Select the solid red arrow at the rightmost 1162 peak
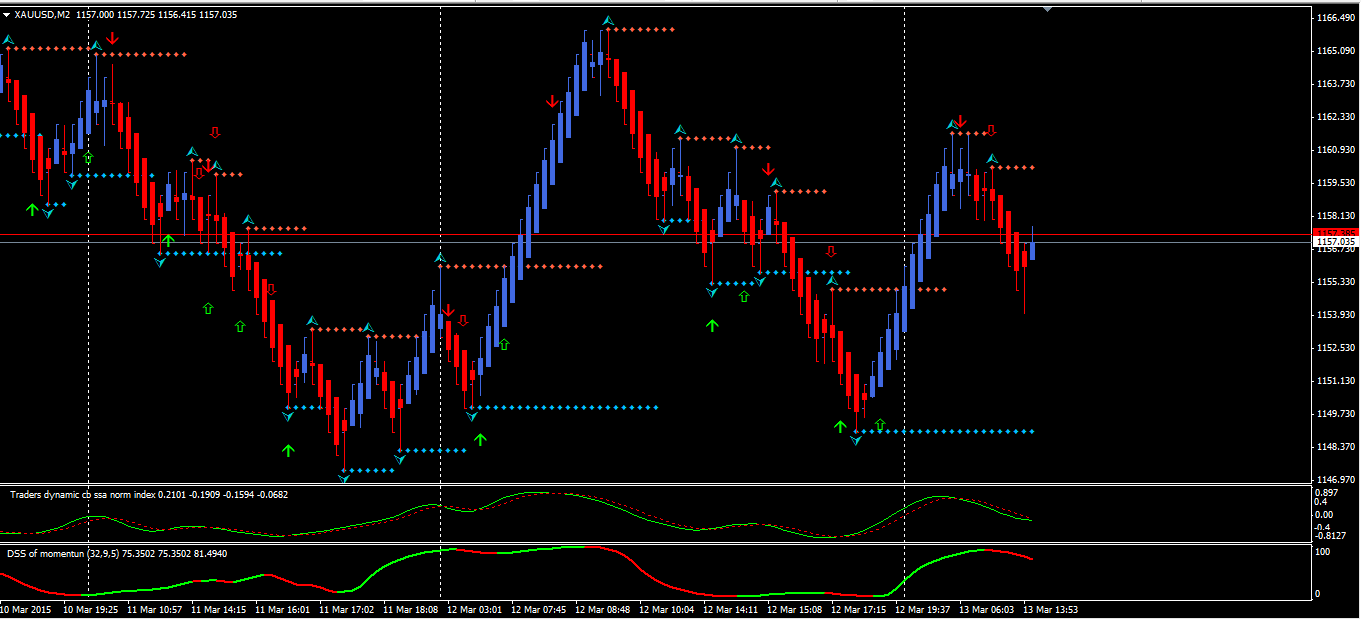This screenshot has height=620, width=1361. point(960,121)
